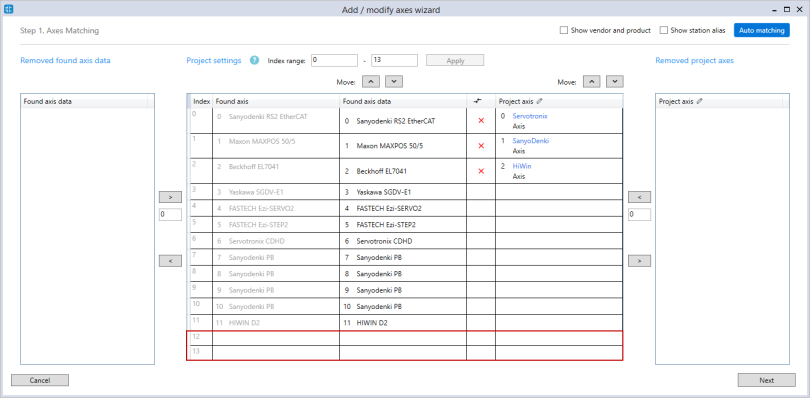Viewport: 810px width, 398px height.
Task: Click right arrow button beside Removed project axes list
Action: (640, 261)
